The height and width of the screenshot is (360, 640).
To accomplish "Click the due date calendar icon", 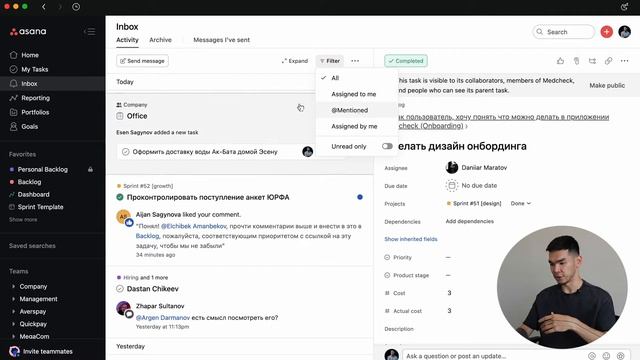I will click(x=451, y=186).
